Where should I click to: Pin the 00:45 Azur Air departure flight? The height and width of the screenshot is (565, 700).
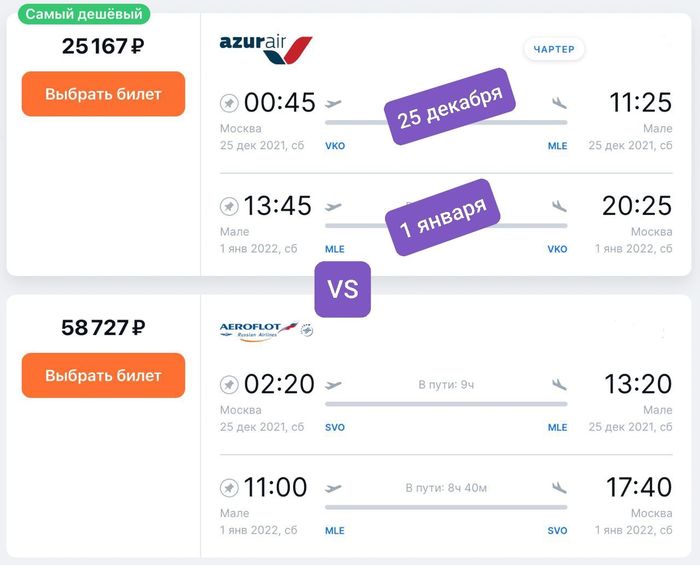[229, 103]
